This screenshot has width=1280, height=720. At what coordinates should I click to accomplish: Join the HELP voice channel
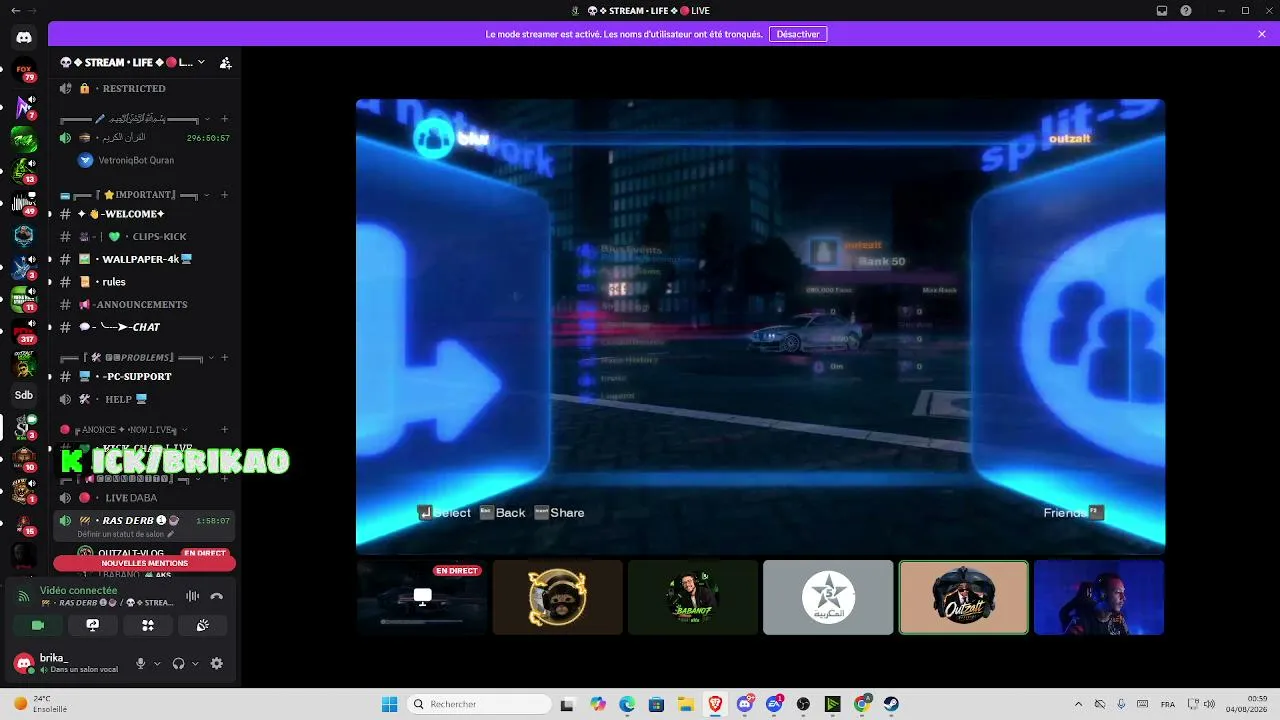[x=145, y=399]
